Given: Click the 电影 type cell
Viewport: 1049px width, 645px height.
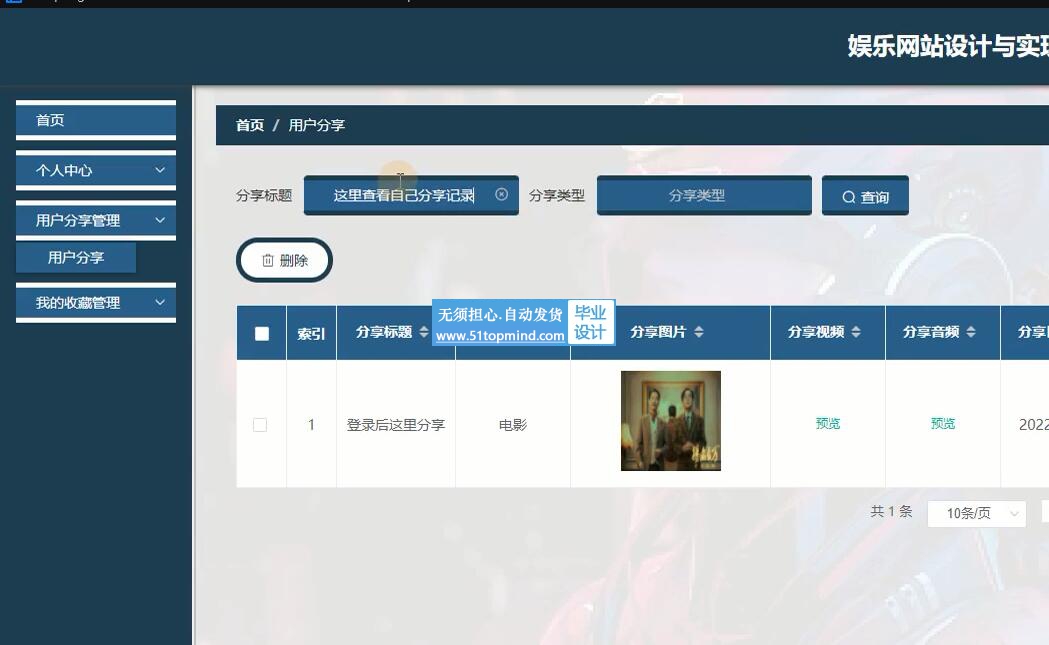Looking at the screenshot, I should [512, 425].
